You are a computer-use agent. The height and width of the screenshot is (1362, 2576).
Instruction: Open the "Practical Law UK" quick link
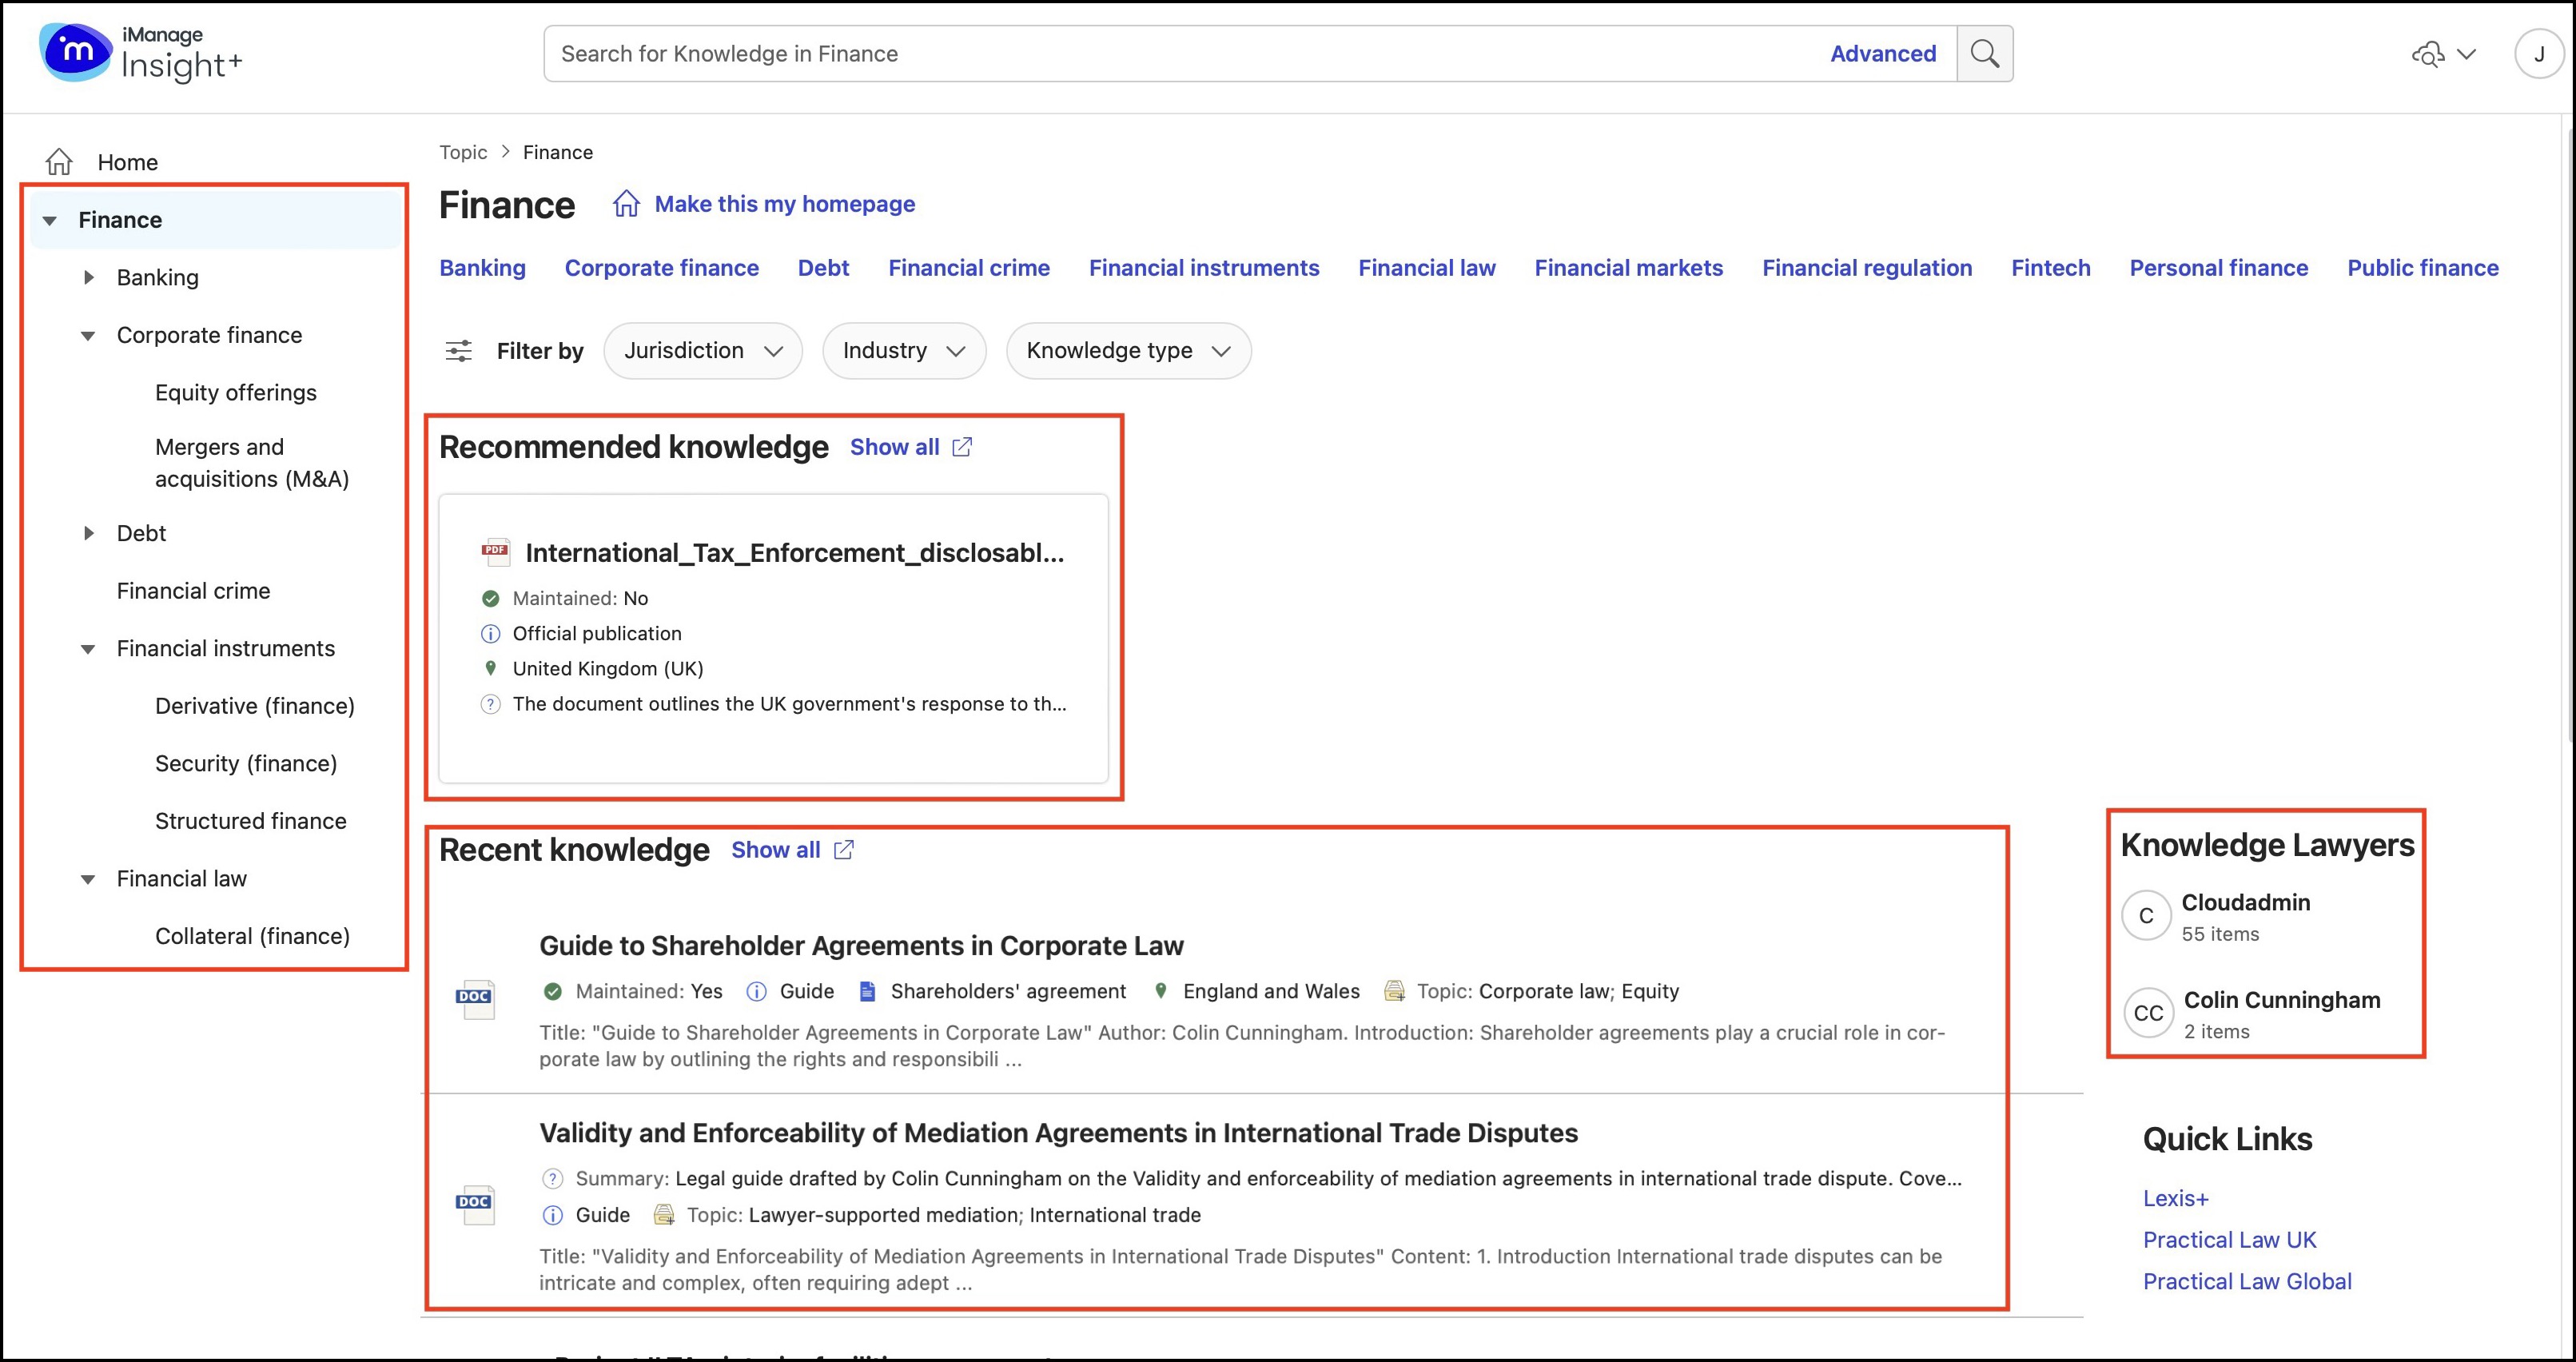pyautogui.click(x=2229, y=1239)
